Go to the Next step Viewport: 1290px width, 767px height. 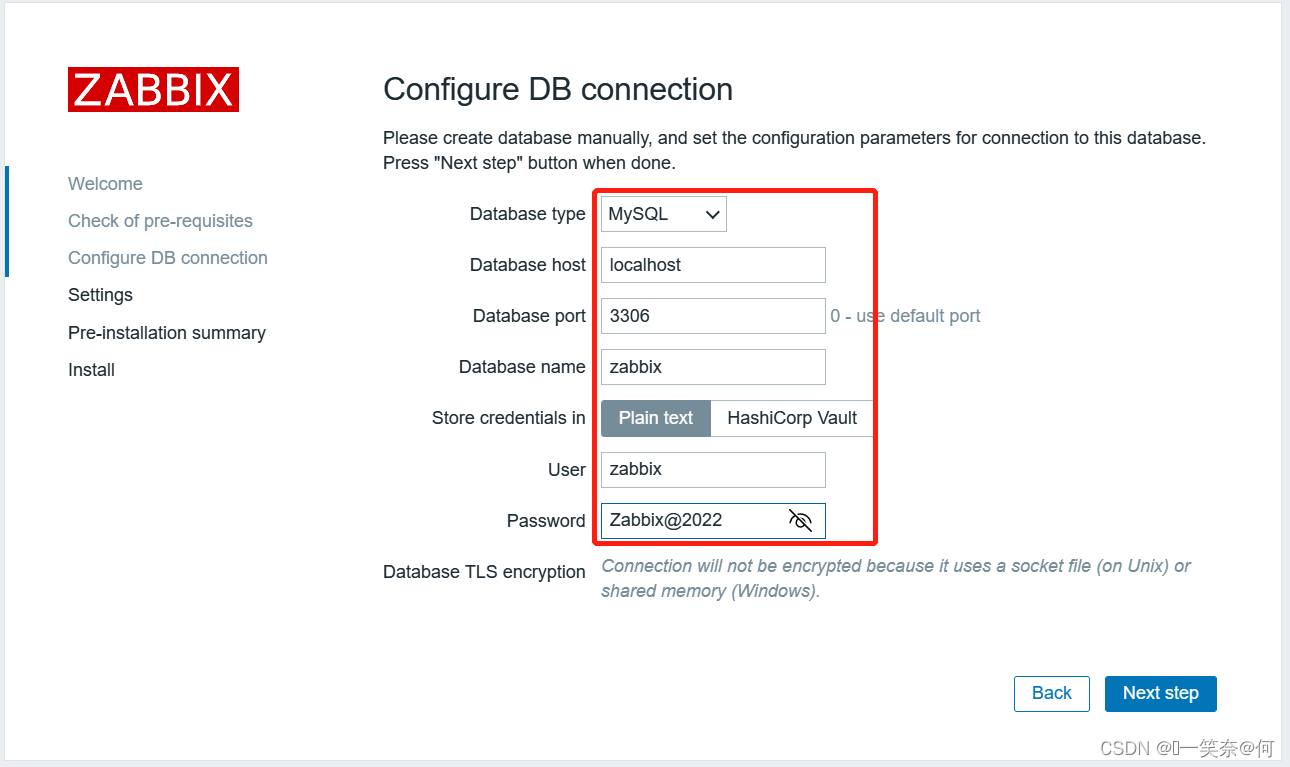(x=1160, y=693)
